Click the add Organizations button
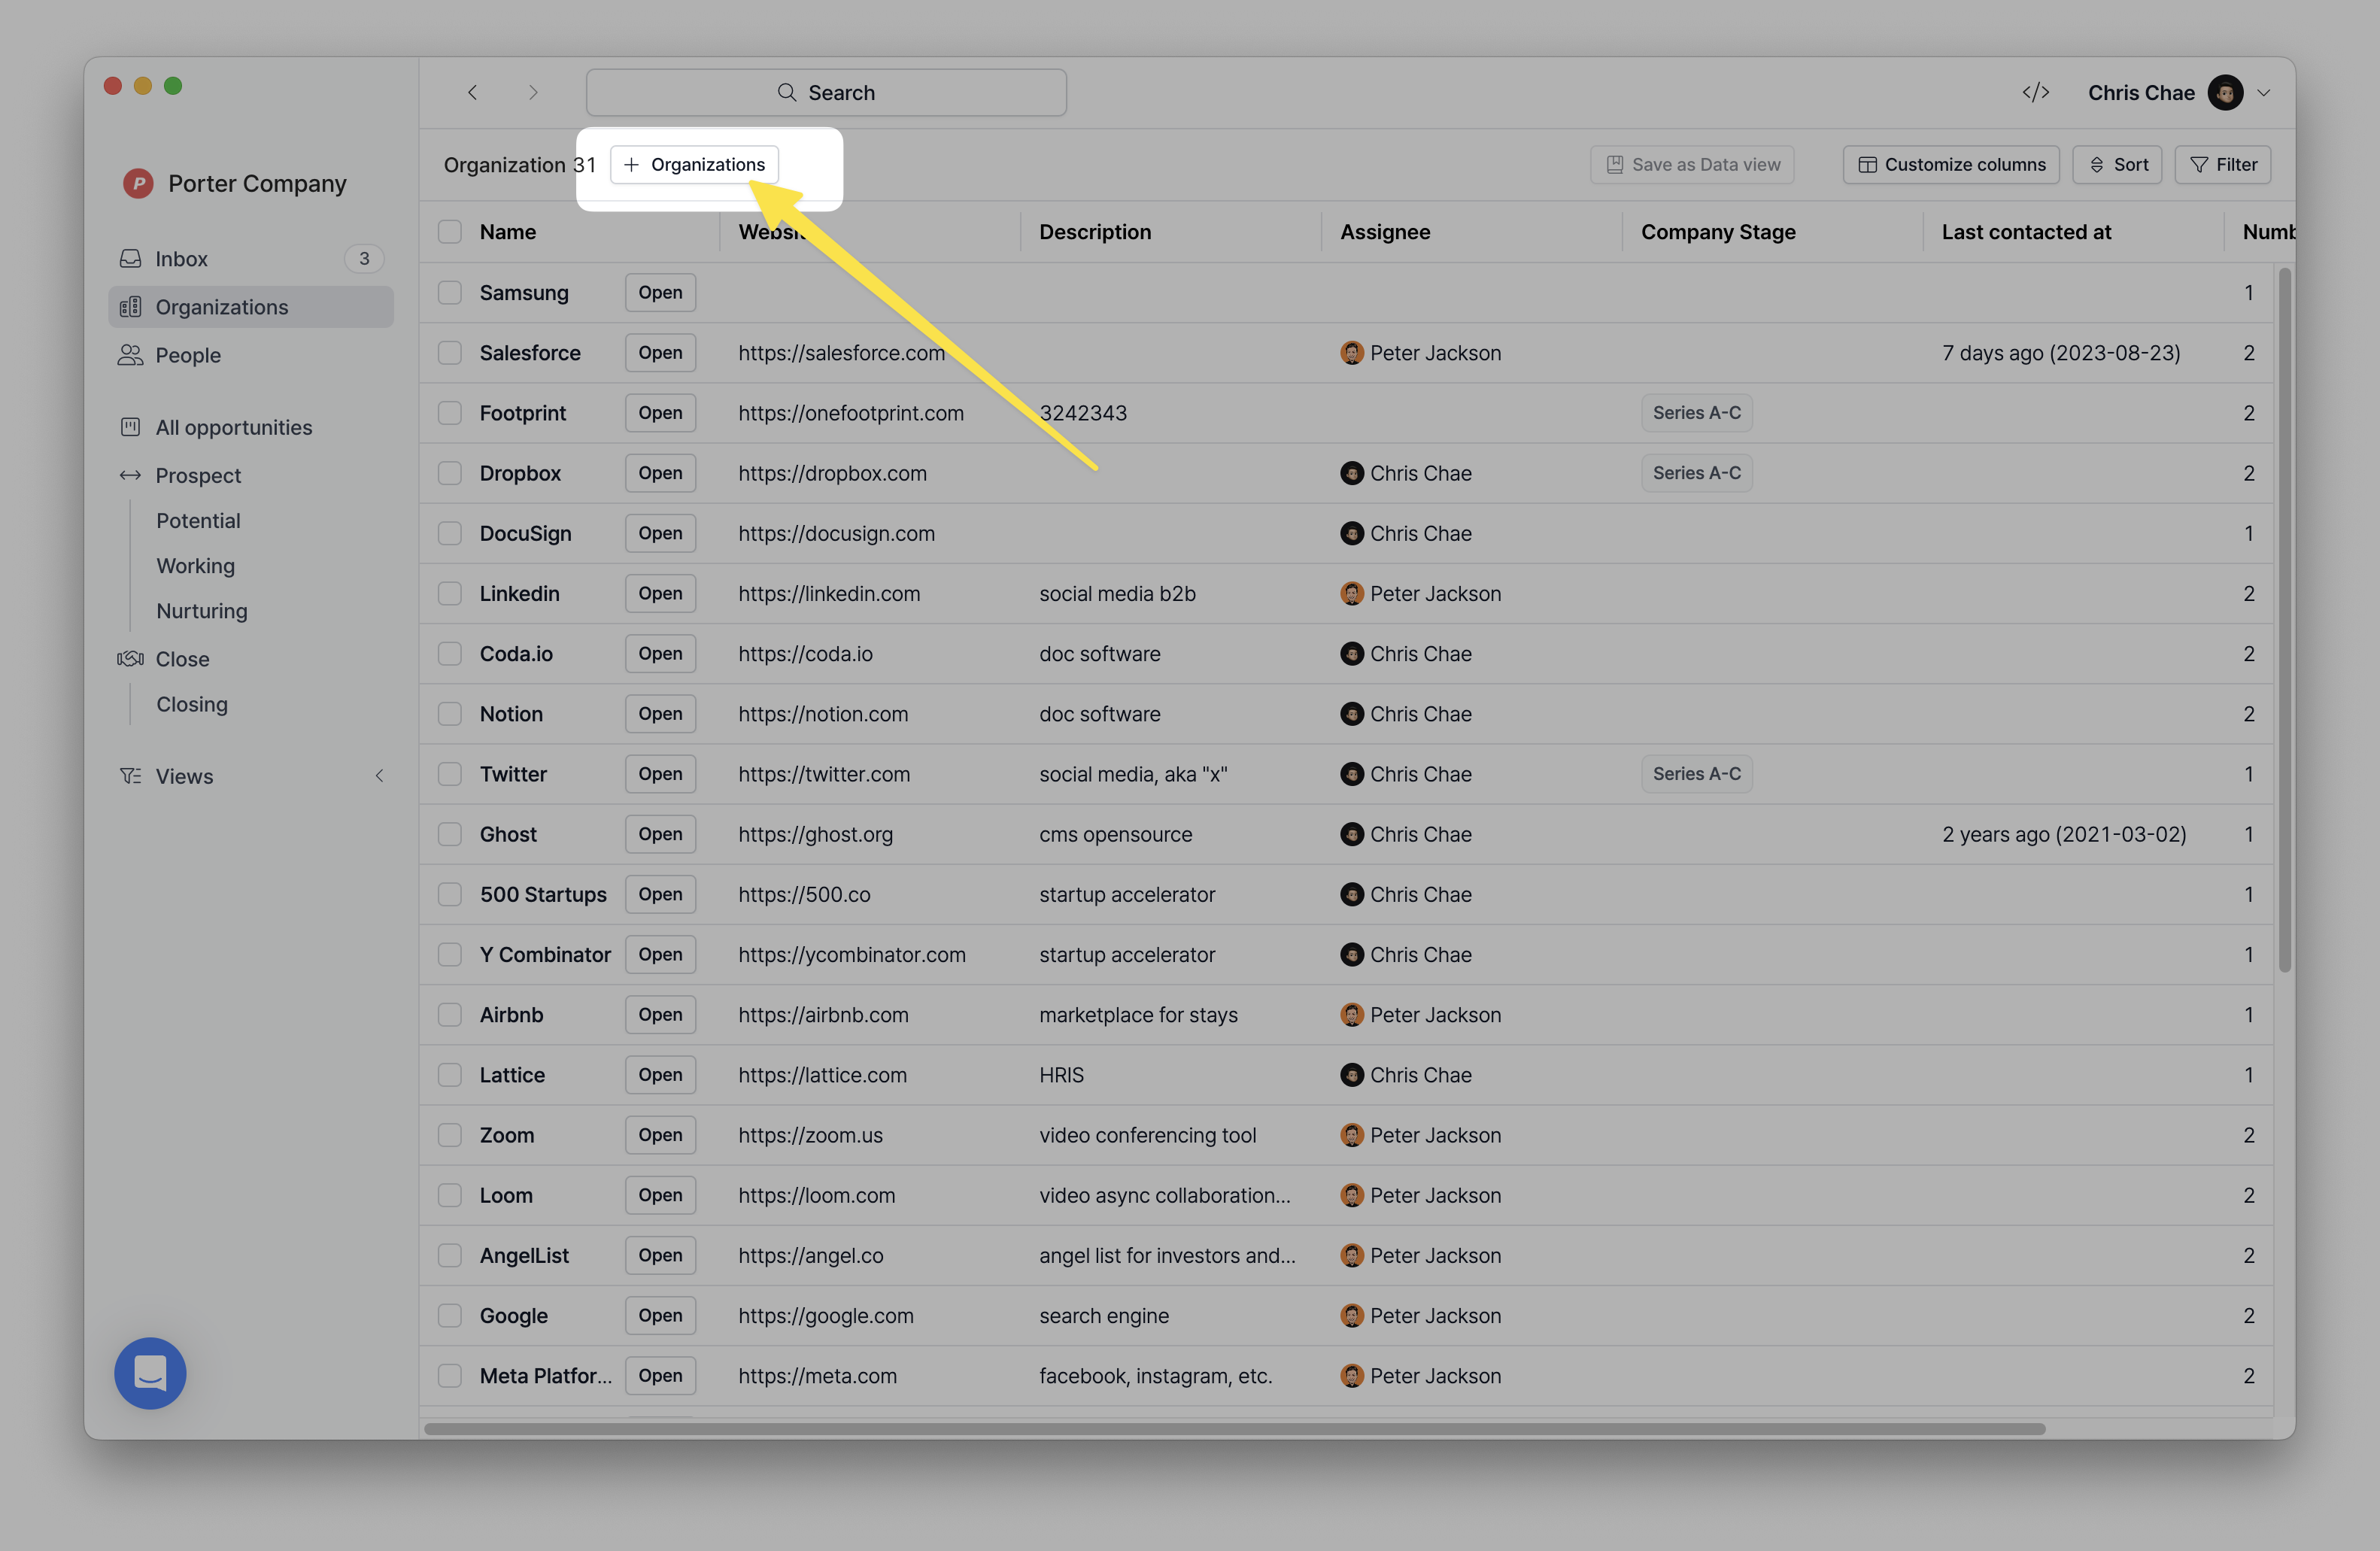 (694, 165)
